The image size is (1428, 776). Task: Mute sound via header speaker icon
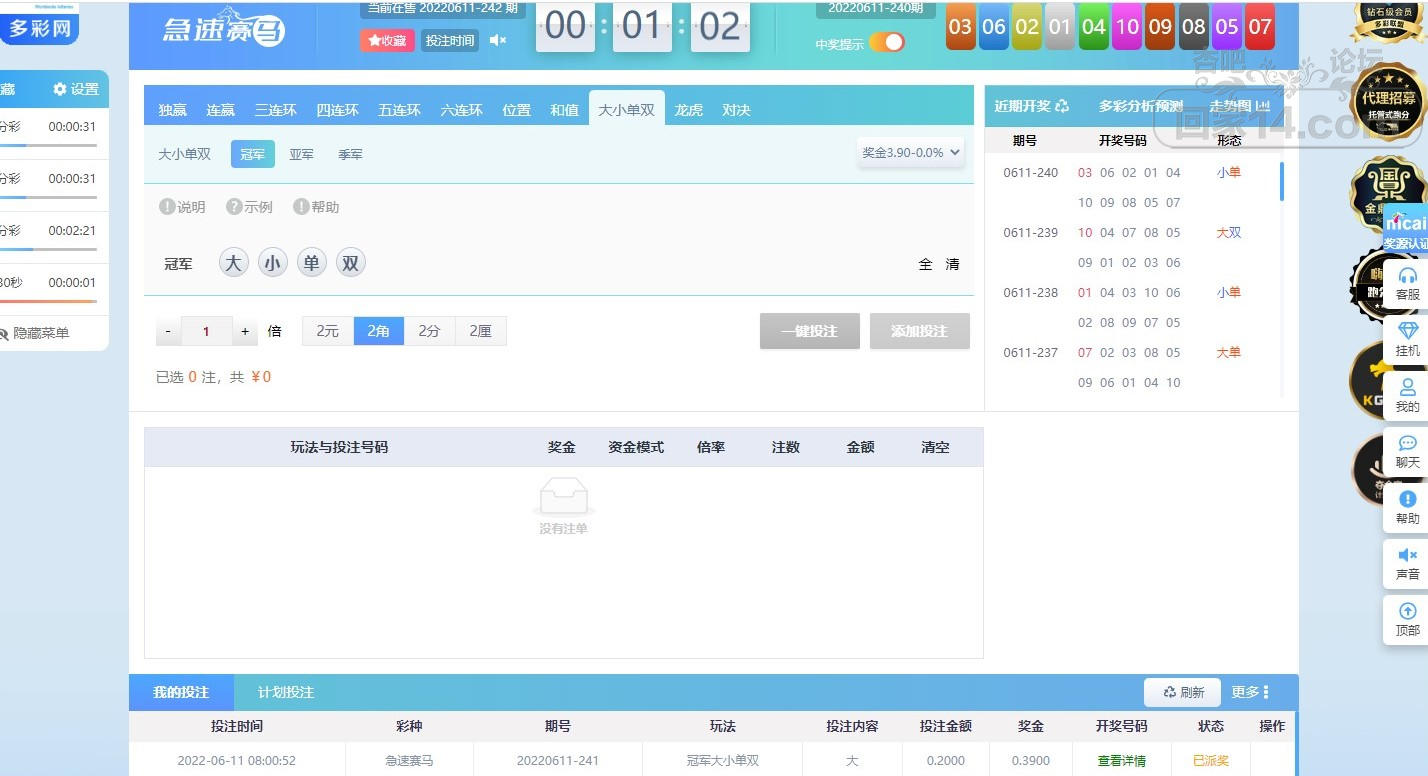497,40
